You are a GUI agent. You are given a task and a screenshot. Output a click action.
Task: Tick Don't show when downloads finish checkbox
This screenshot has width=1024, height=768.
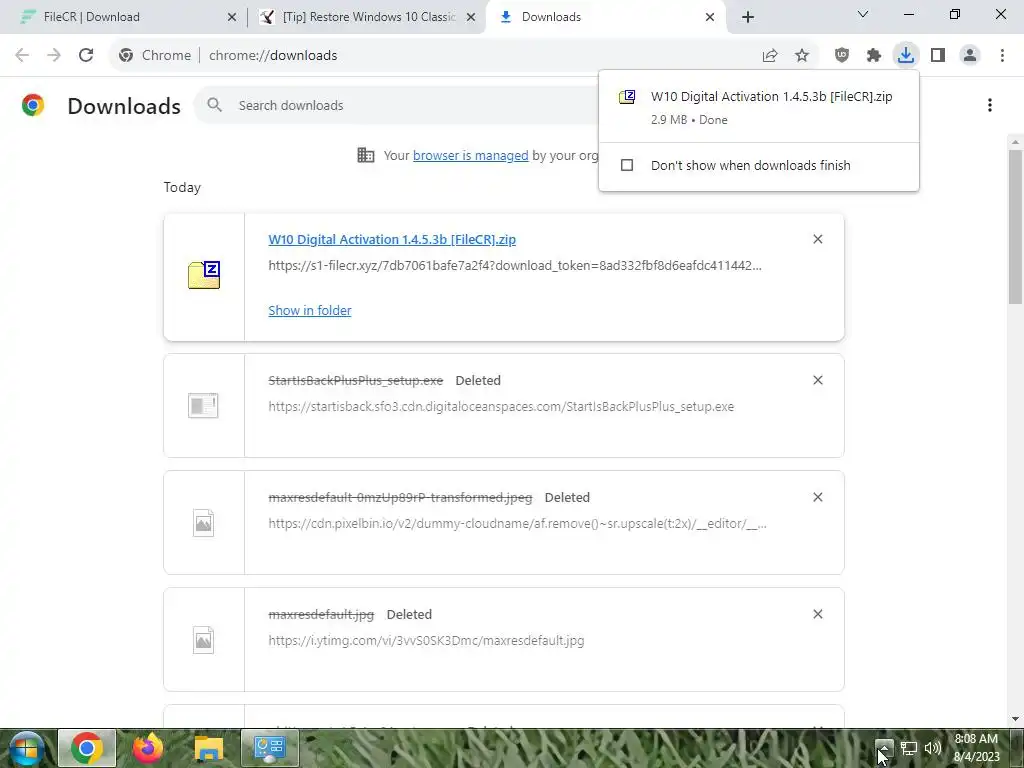click(627, 165)
